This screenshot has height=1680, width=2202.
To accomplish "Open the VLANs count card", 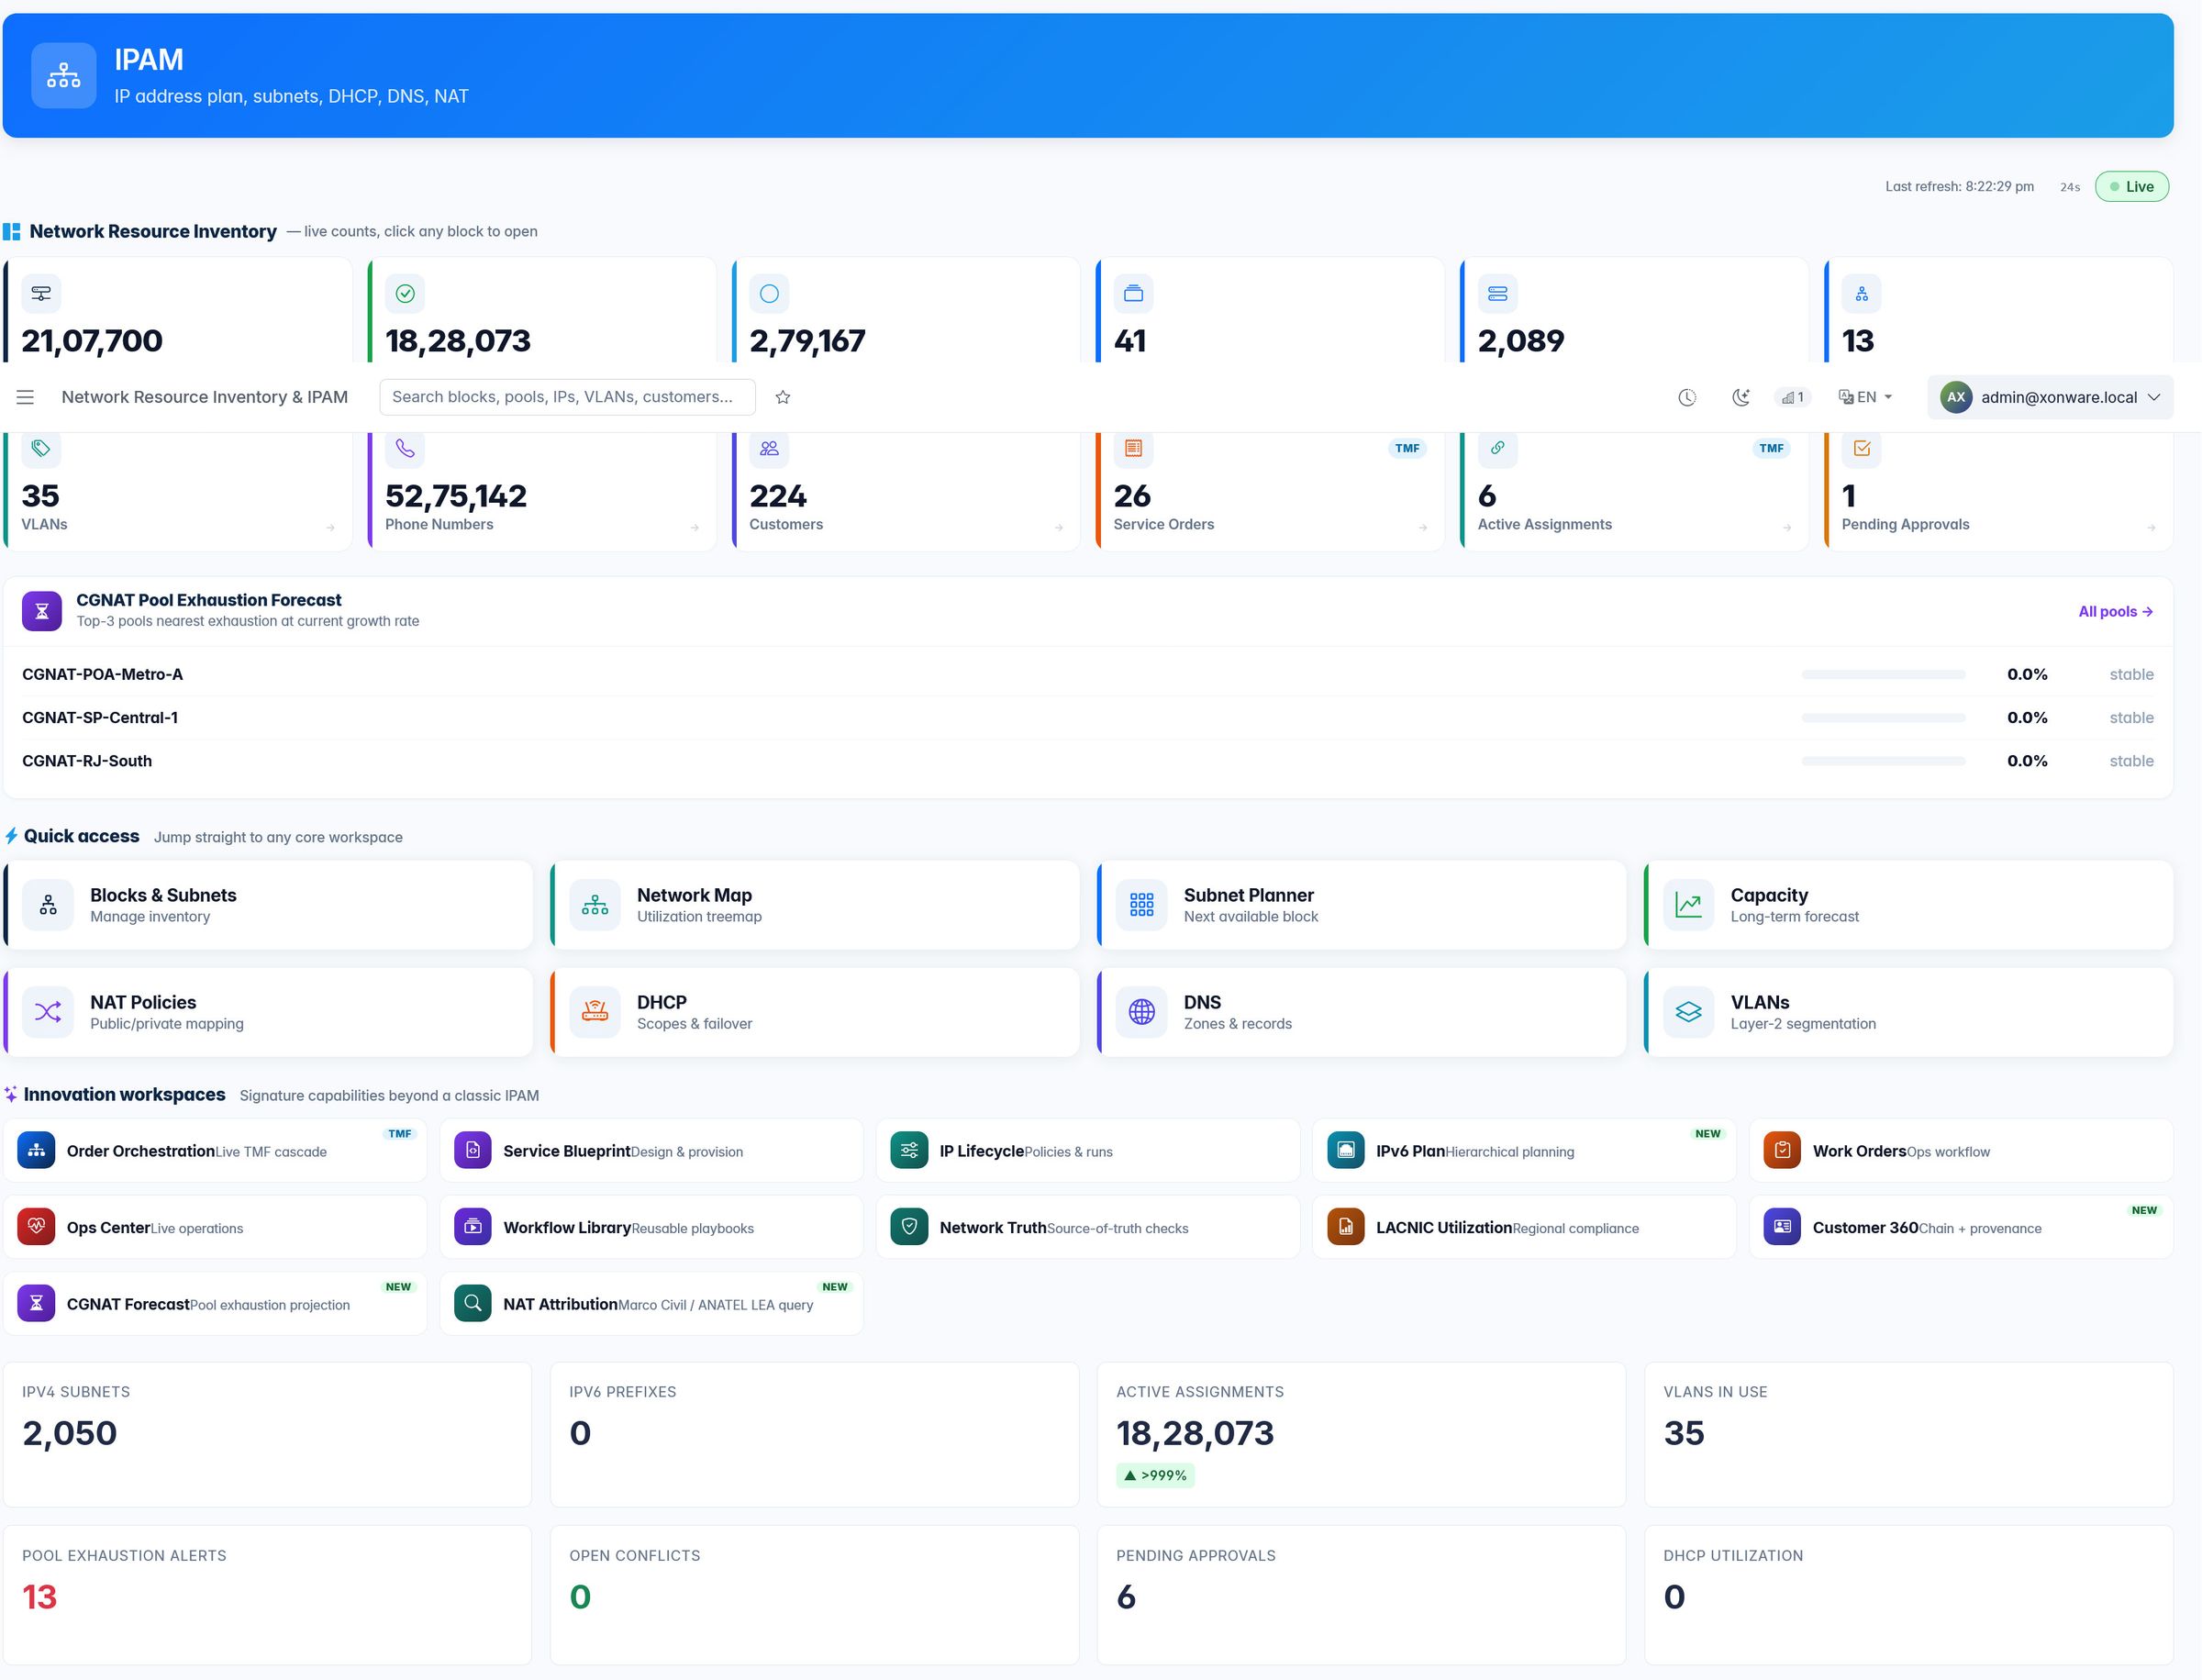I will point(178,492).
